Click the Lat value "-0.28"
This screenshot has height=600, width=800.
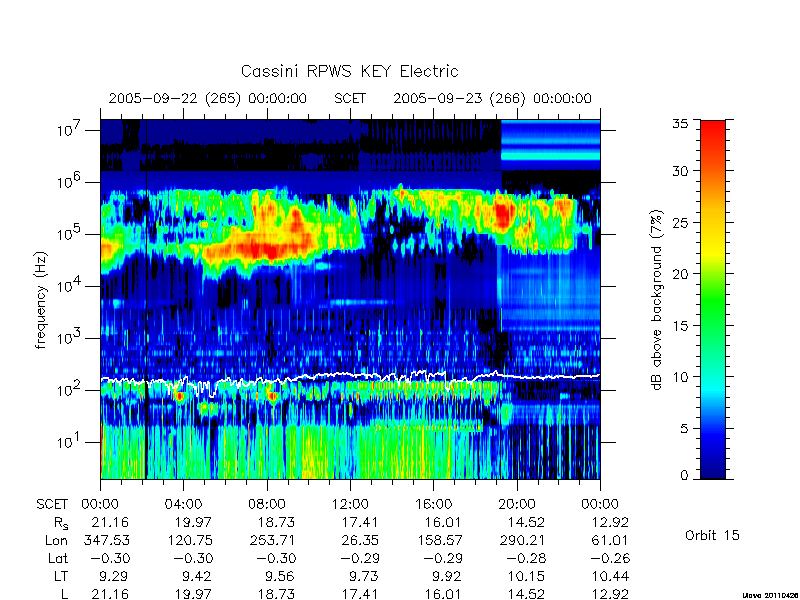(x=526, y=558)
